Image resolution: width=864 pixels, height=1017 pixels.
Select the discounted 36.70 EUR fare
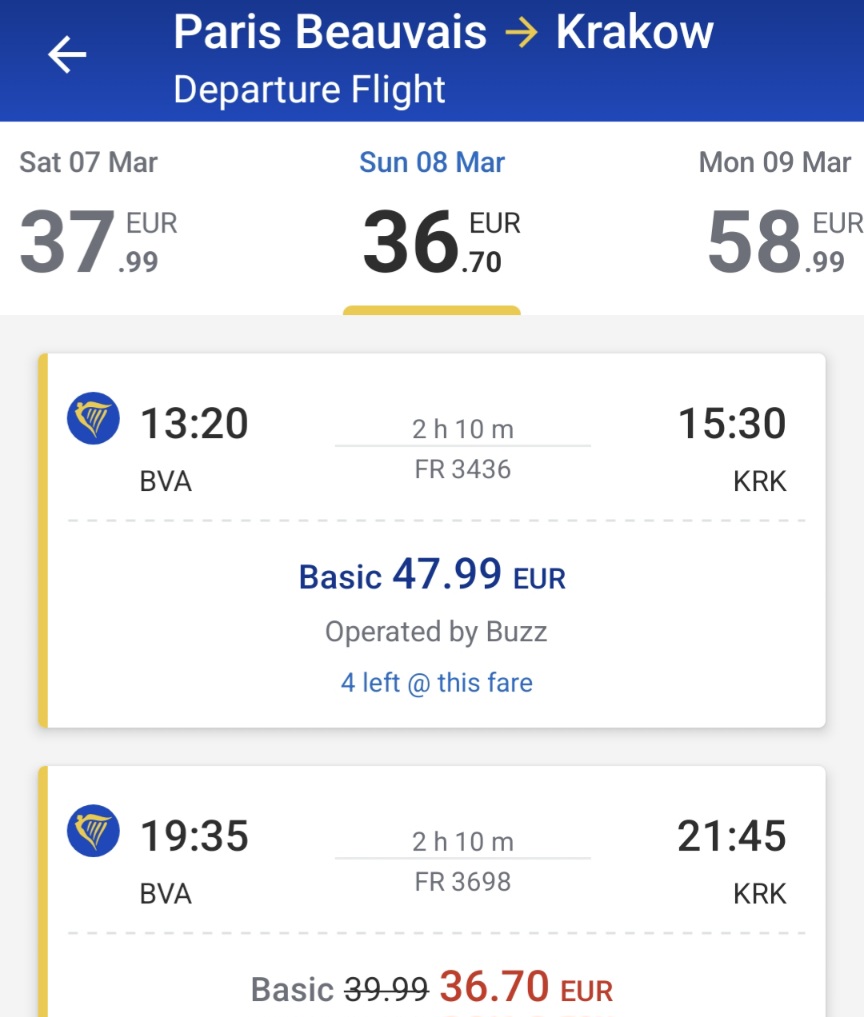pos(526,987)
